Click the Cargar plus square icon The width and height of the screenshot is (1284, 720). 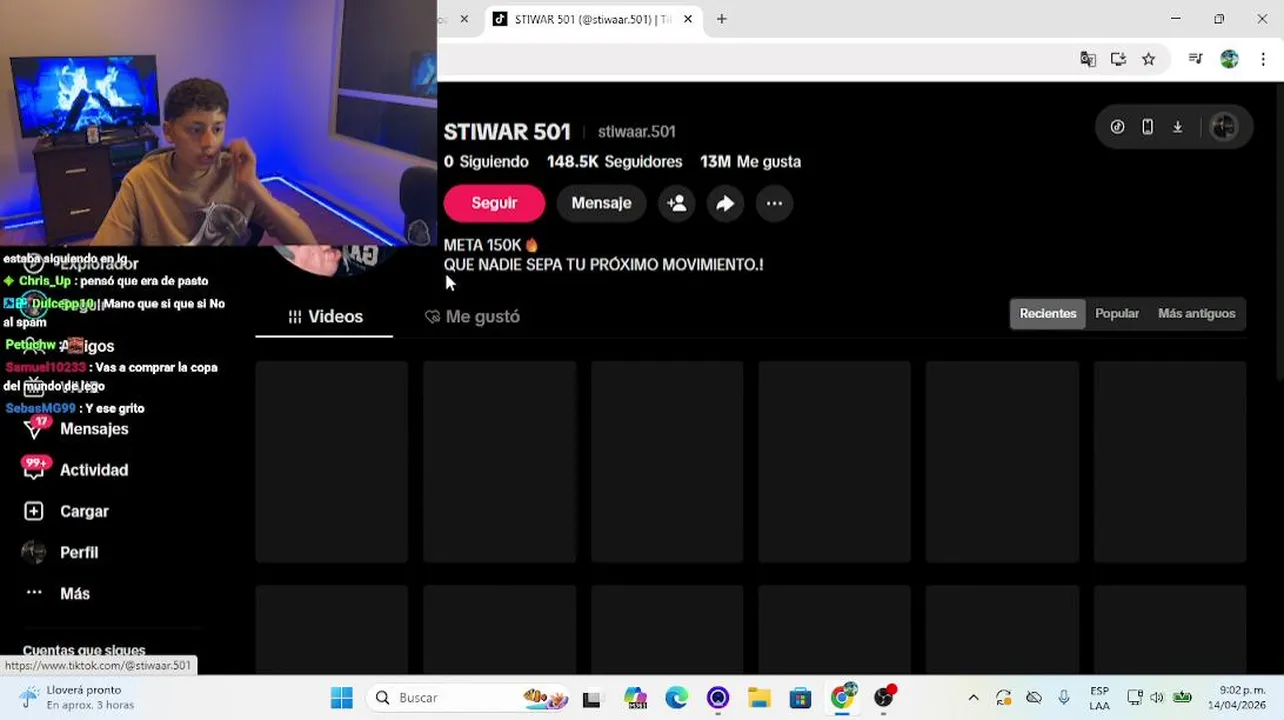34,511
